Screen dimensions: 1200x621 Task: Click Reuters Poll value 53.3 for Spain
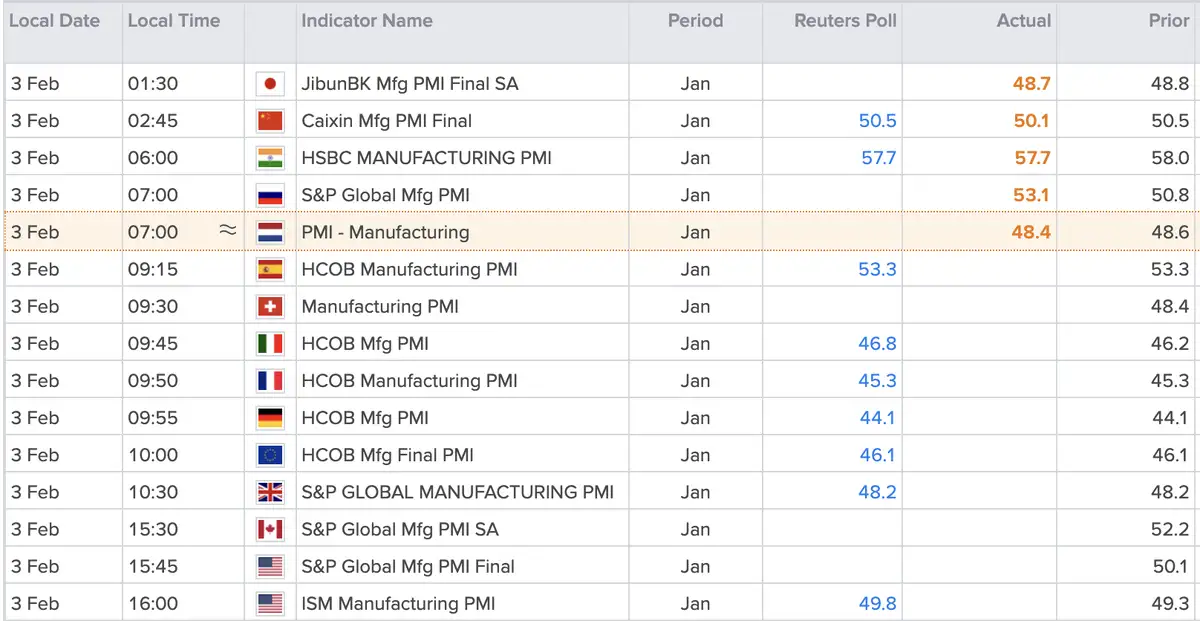click(877, 269)
